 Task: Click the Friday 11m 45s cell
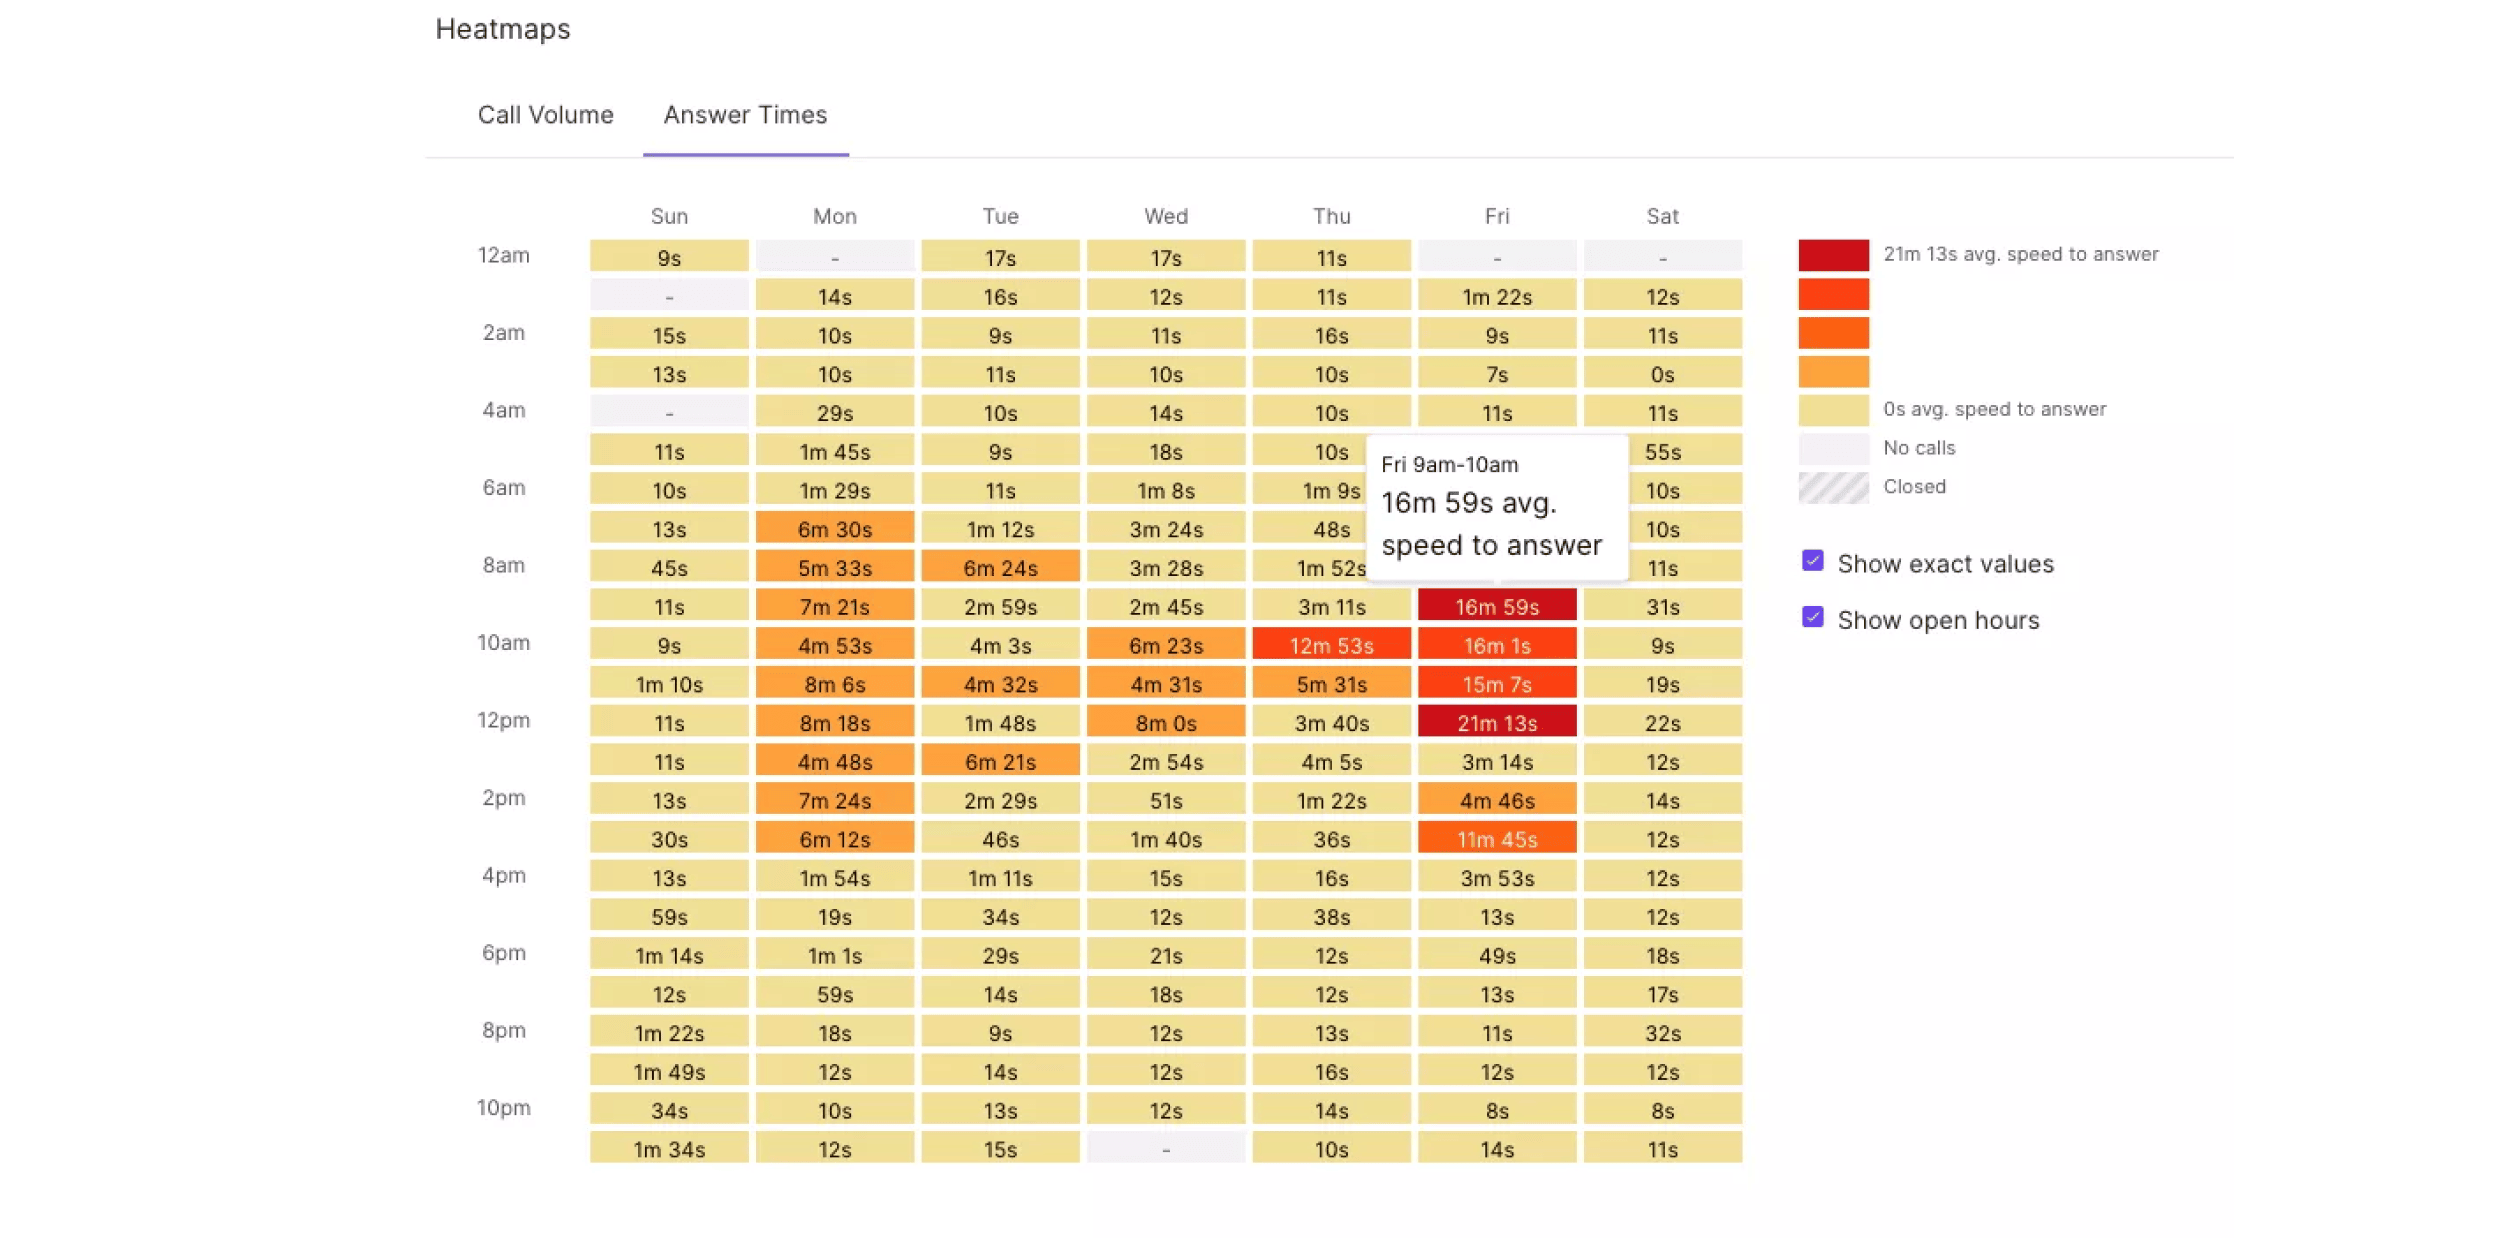pyautogui.click(x=1496, y=838)
